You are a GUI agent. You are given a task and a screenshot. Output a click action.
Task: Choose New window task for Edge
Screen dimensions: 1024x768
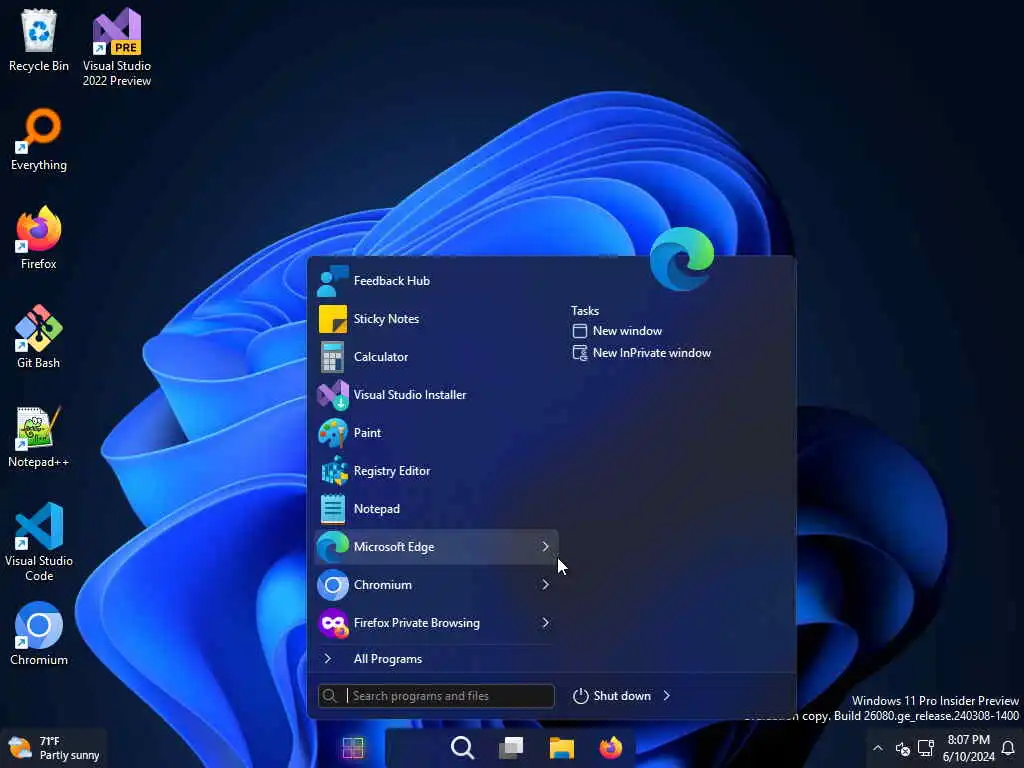click(x=617, y=331)
